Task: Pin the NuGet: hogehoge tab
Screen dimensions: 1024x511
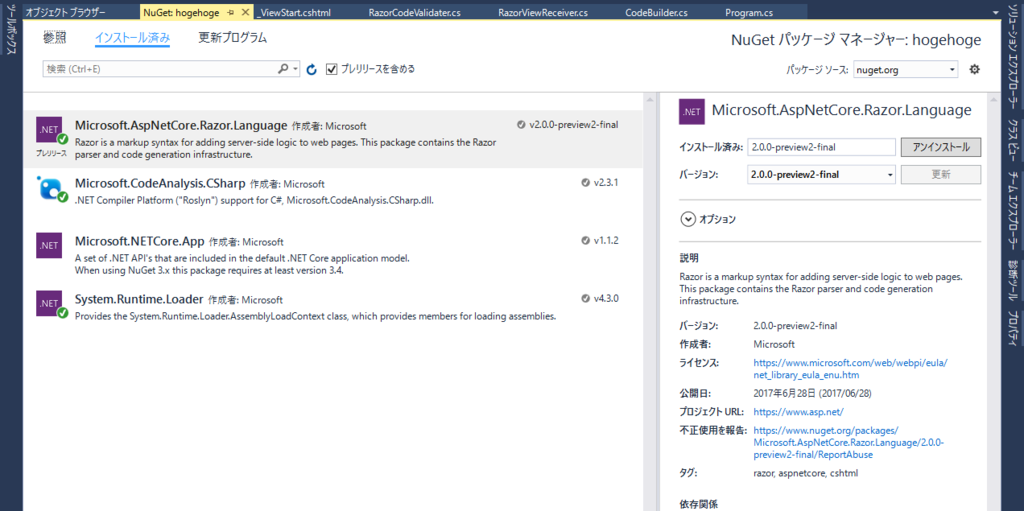Action: point(231,12)
